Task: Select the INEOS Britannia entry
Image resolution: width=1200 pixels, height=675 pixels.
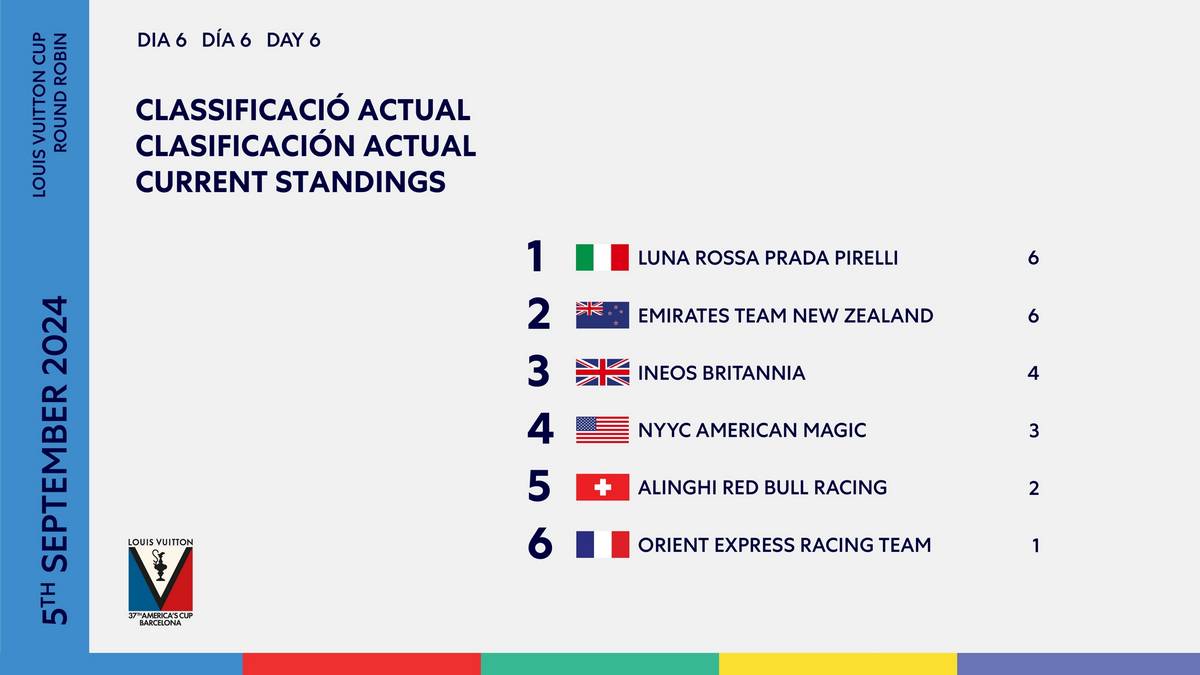Action: coord(721,373)
